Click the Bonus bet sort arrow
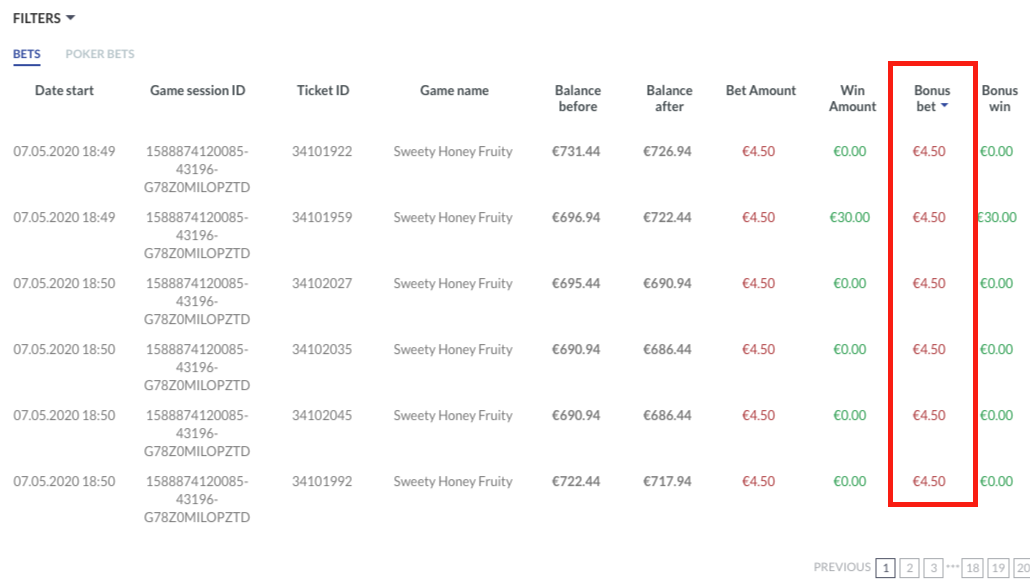 pyautogui.click(x=945, y=107)
